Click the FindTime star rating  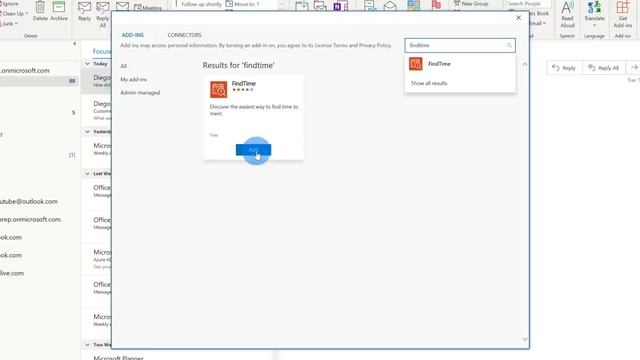click(x=243, y=89)
